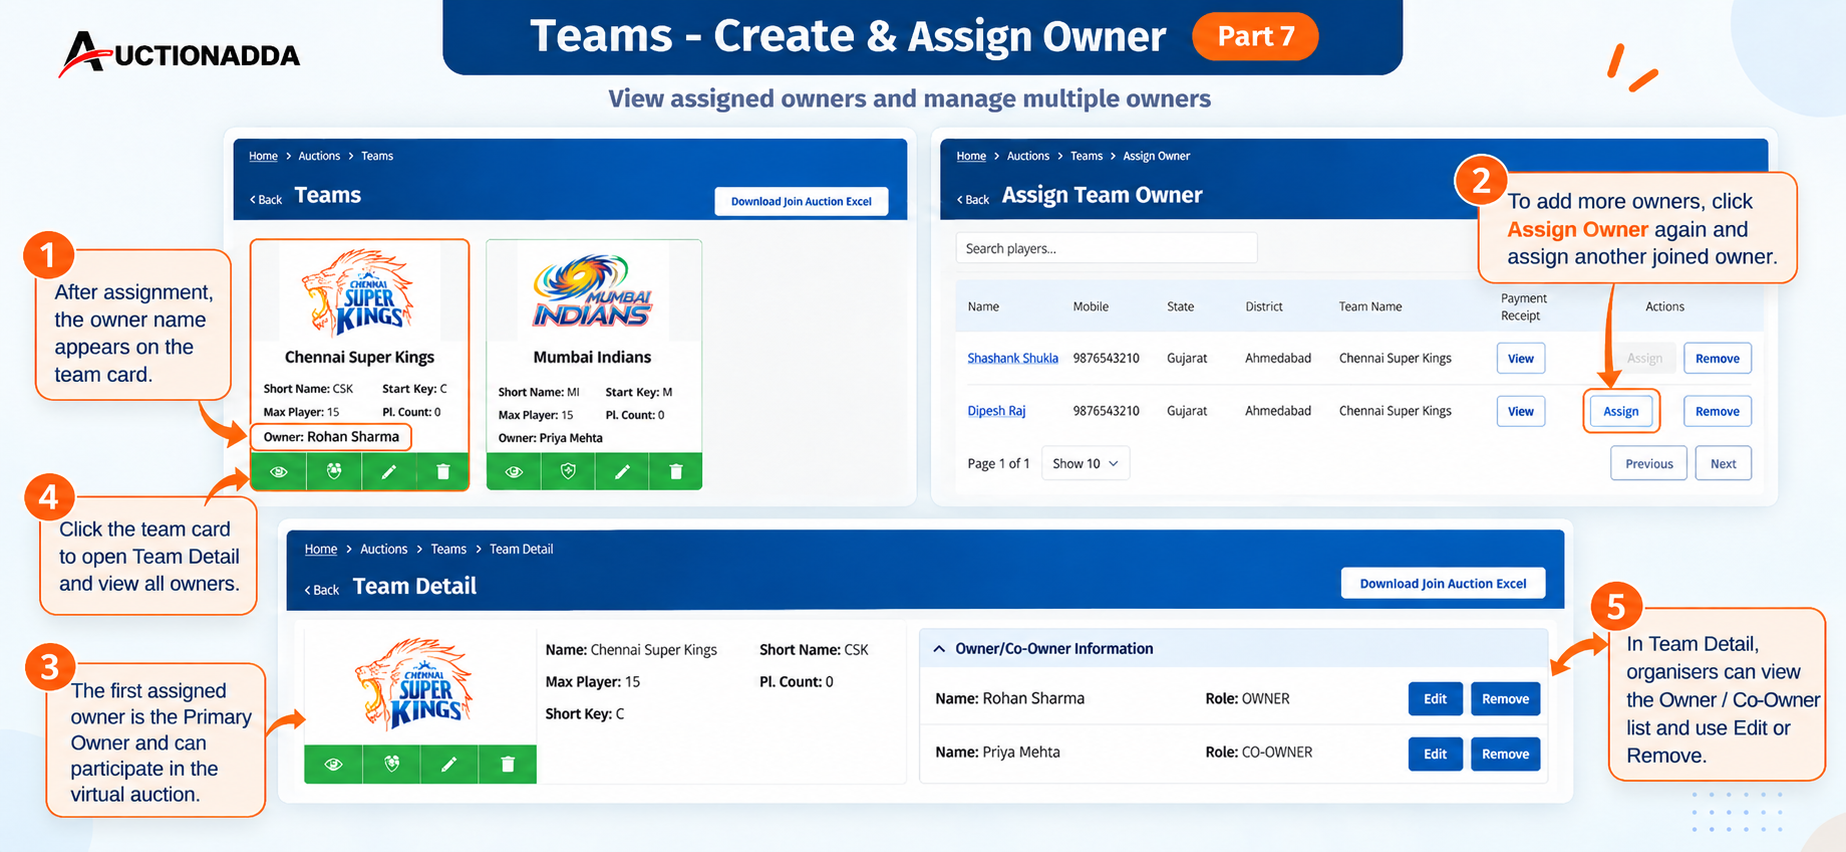Viewport: 1846px width, 852px height.
Task: Remove Dipesh Raj from the owner list
Action: click(1717, 411)
